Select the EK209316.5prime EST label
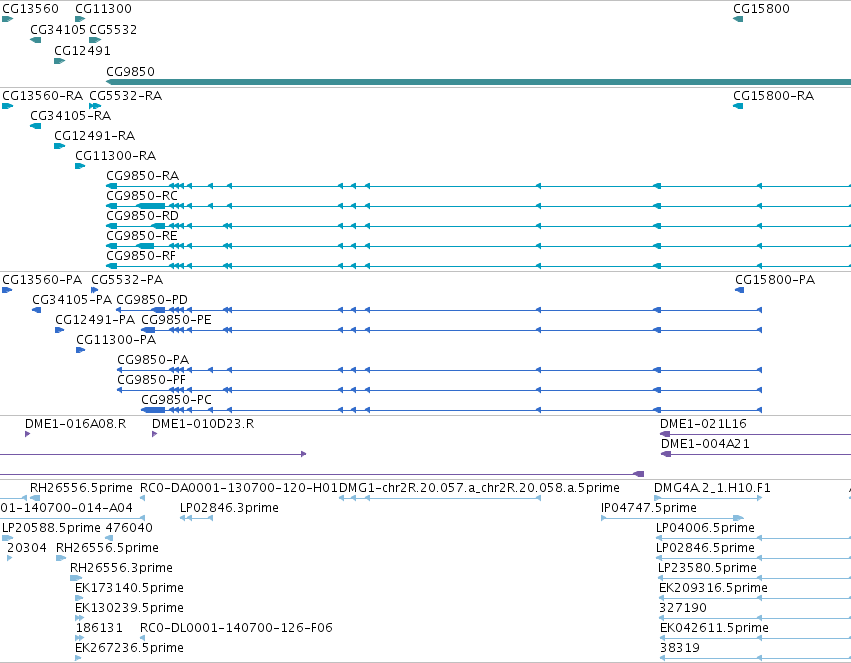The height and width of the screenshot is (663, 851). [713, 588]
